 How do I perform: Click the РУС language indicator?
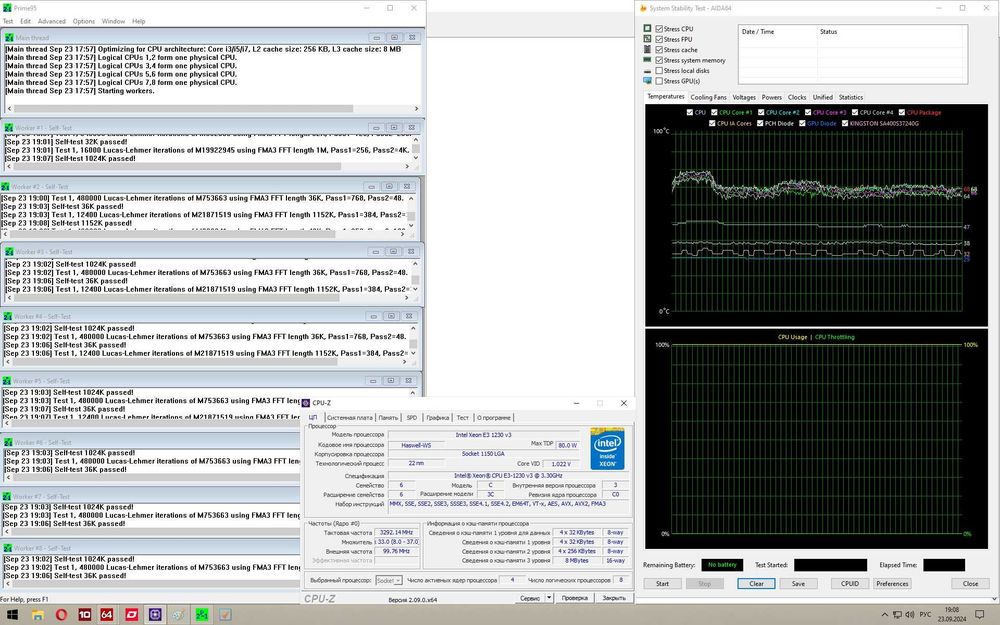coord(925,615)
